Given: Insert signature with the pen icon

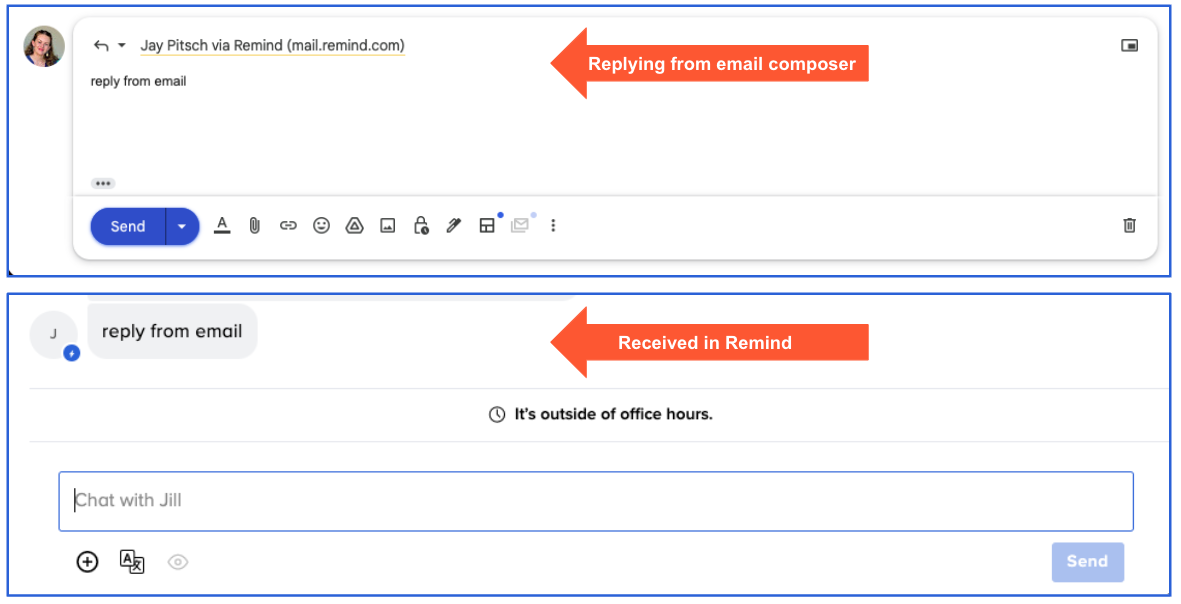Looking at the screenshot, I should [454, 226].
